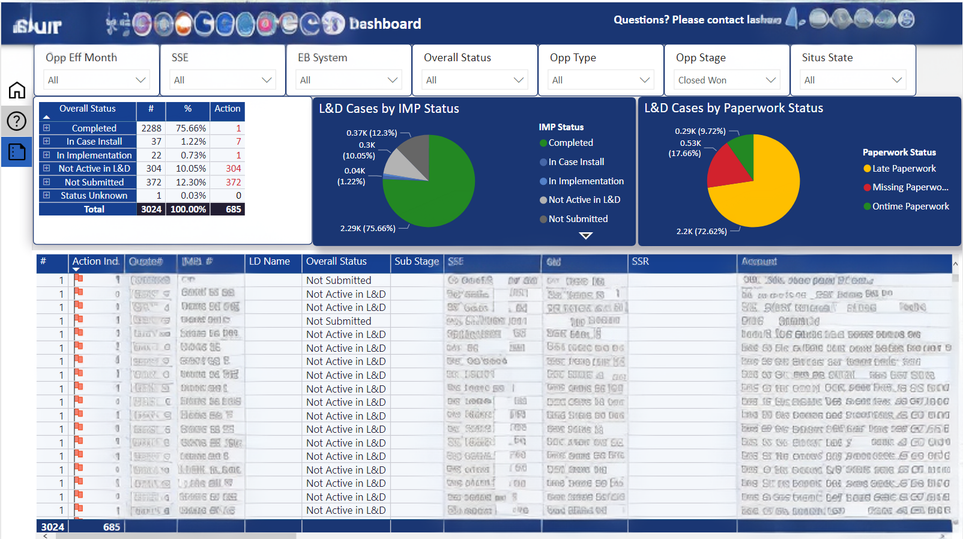Show more IMP Status legend items arrow
Viewport: 963px width, 539px height.
click(x=586, y=235)
